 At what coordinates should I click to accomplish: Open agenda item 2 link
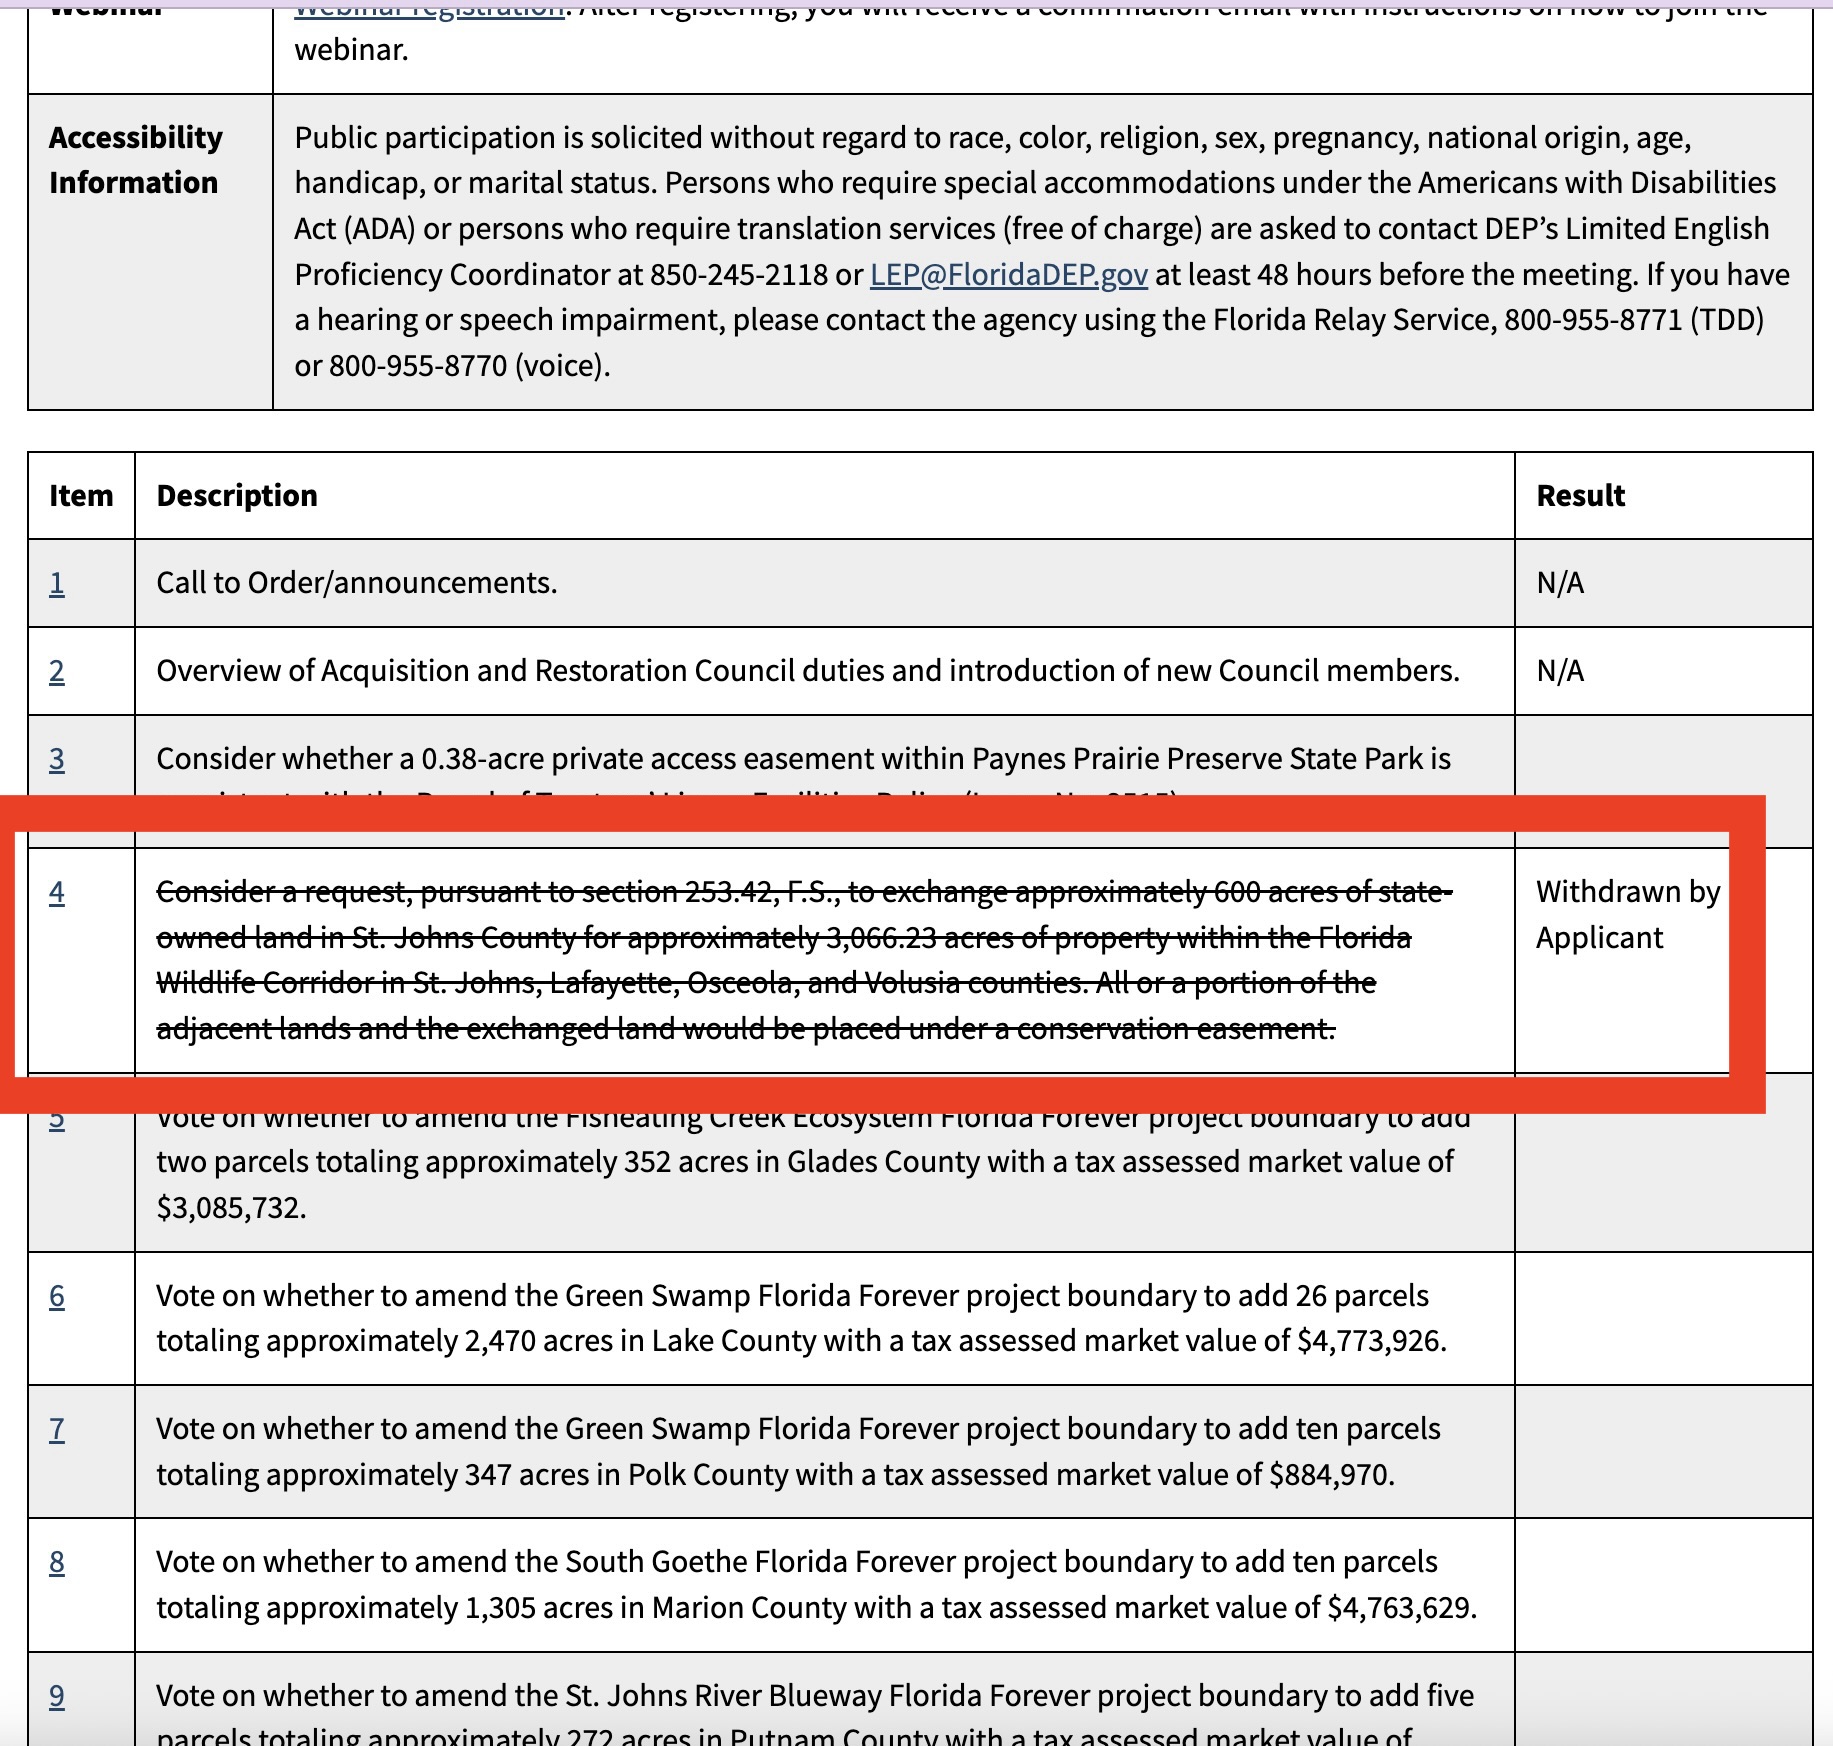pos(57,671)
